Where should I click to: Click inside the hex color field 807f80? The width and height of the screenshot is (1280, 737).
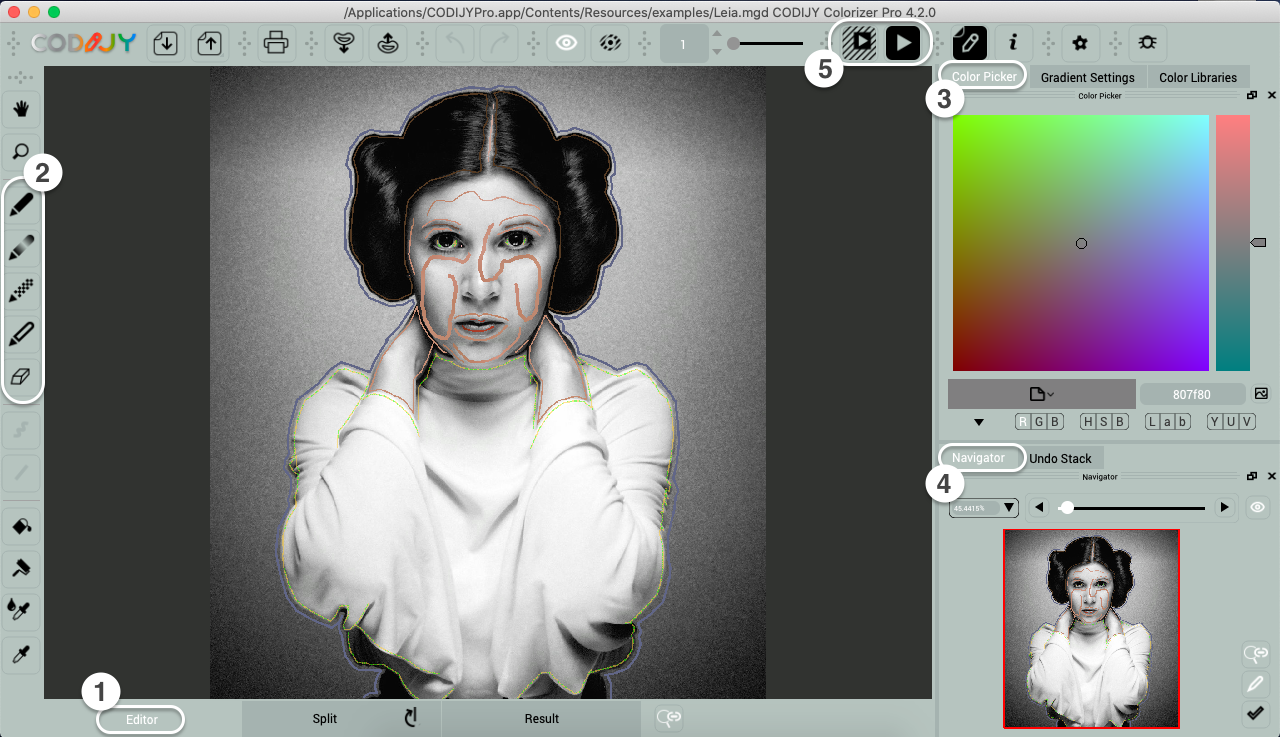pyautogui.click(x=1192, y=394)
